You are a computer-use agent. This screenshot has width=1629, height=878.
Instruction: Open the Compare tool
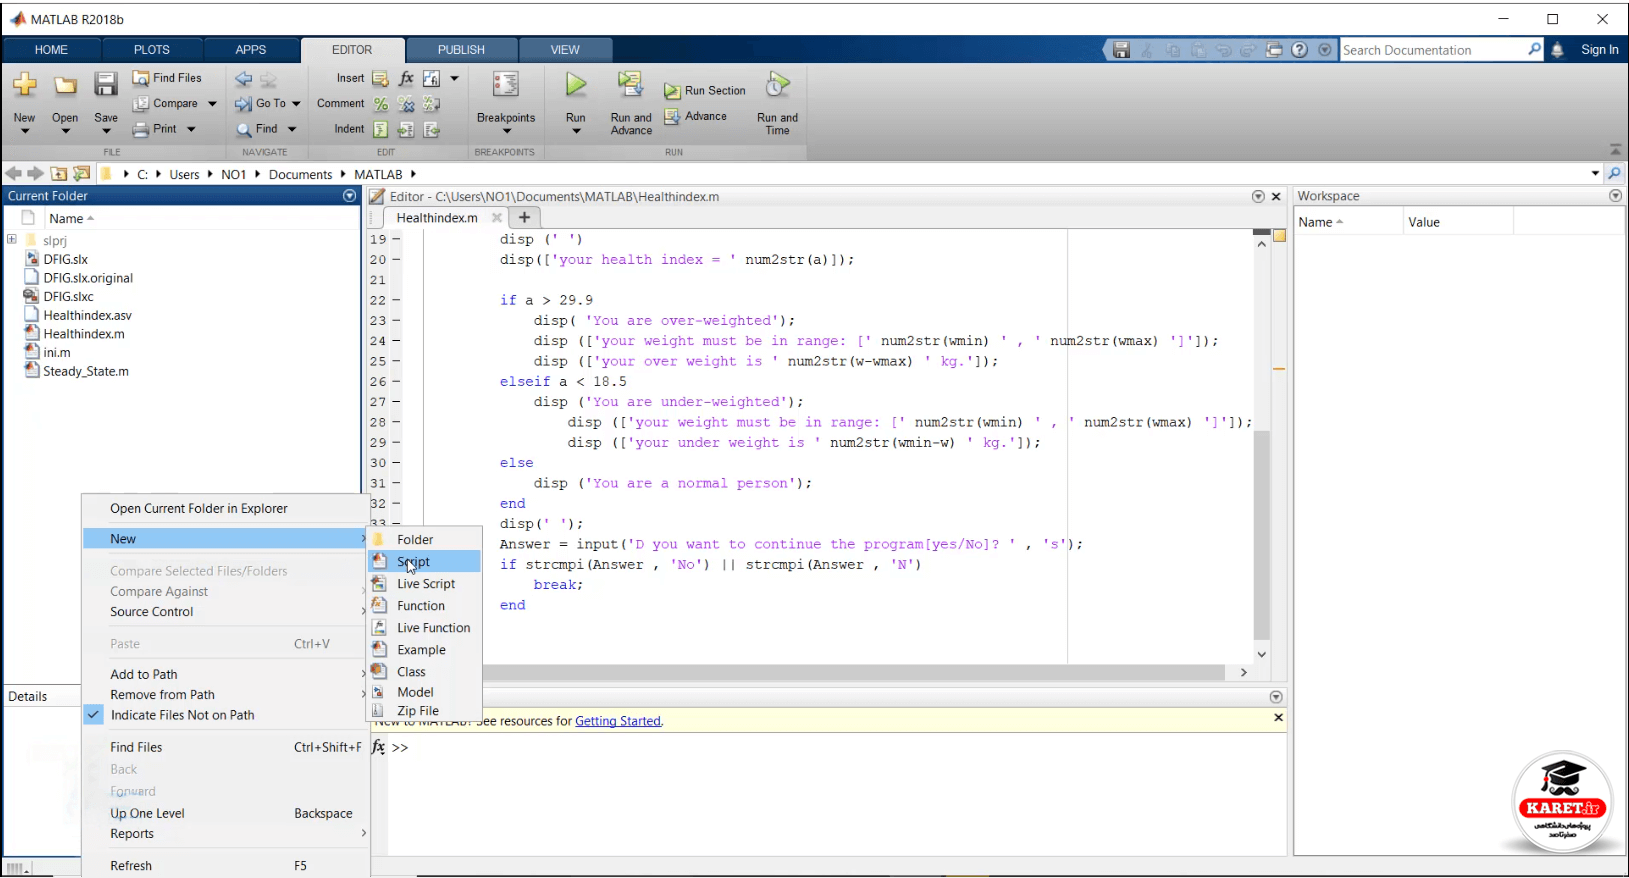click(166, 103)
